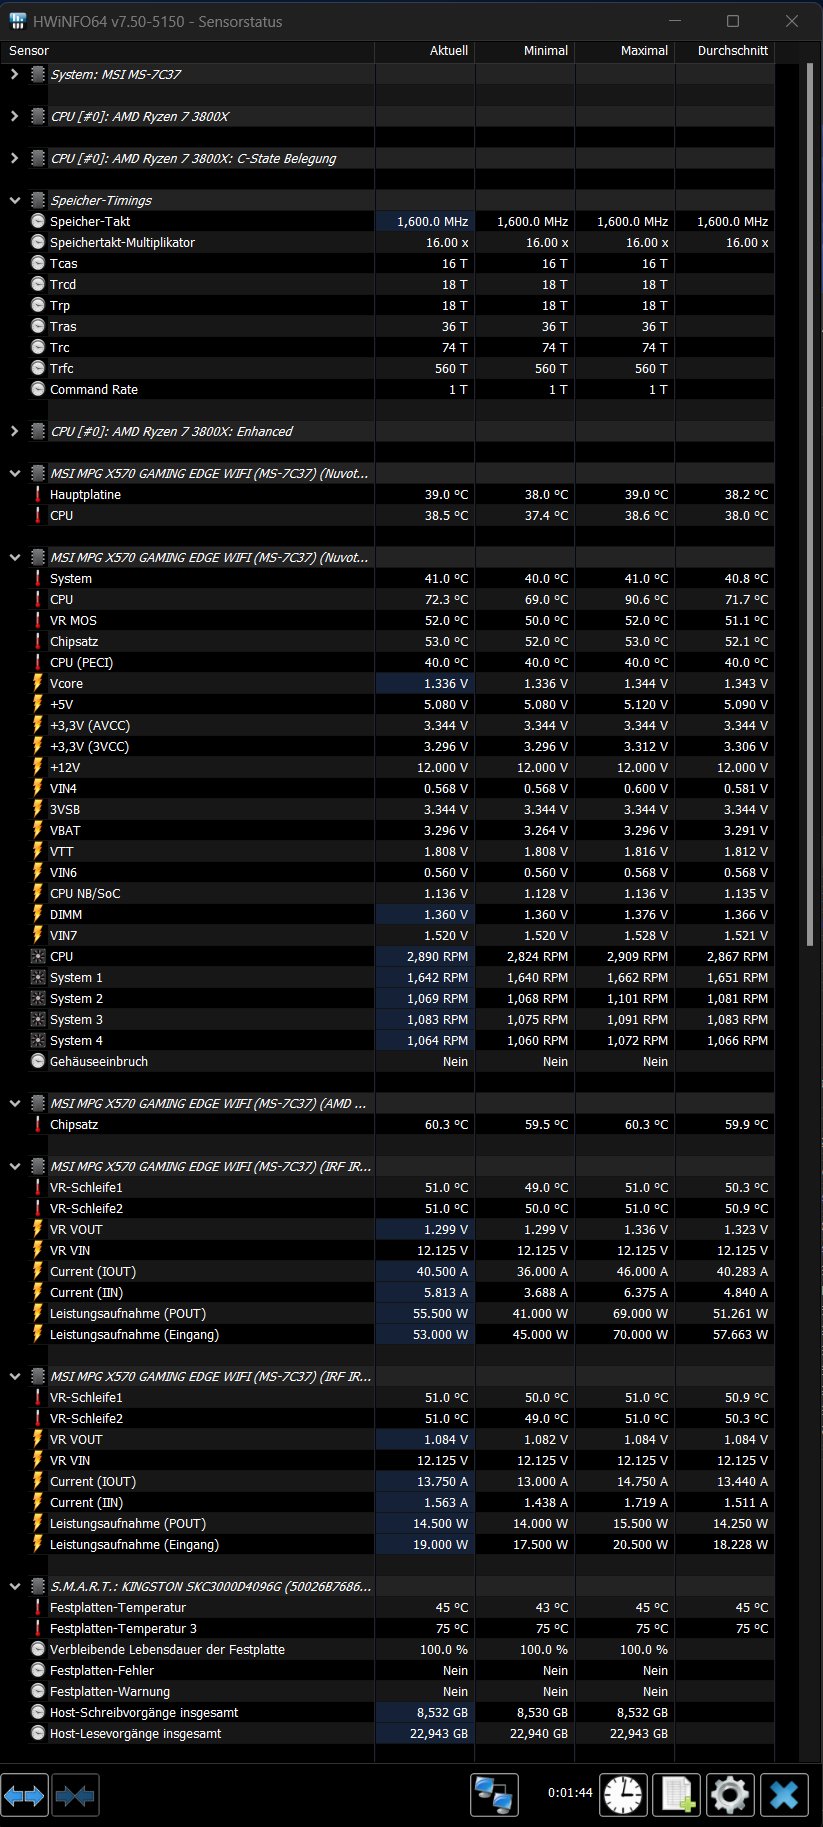Select the VBAT voltage row
Image resolution: width=823 pixels, height=1827 pixels.
pyautogui.click(x=387, y=830)
